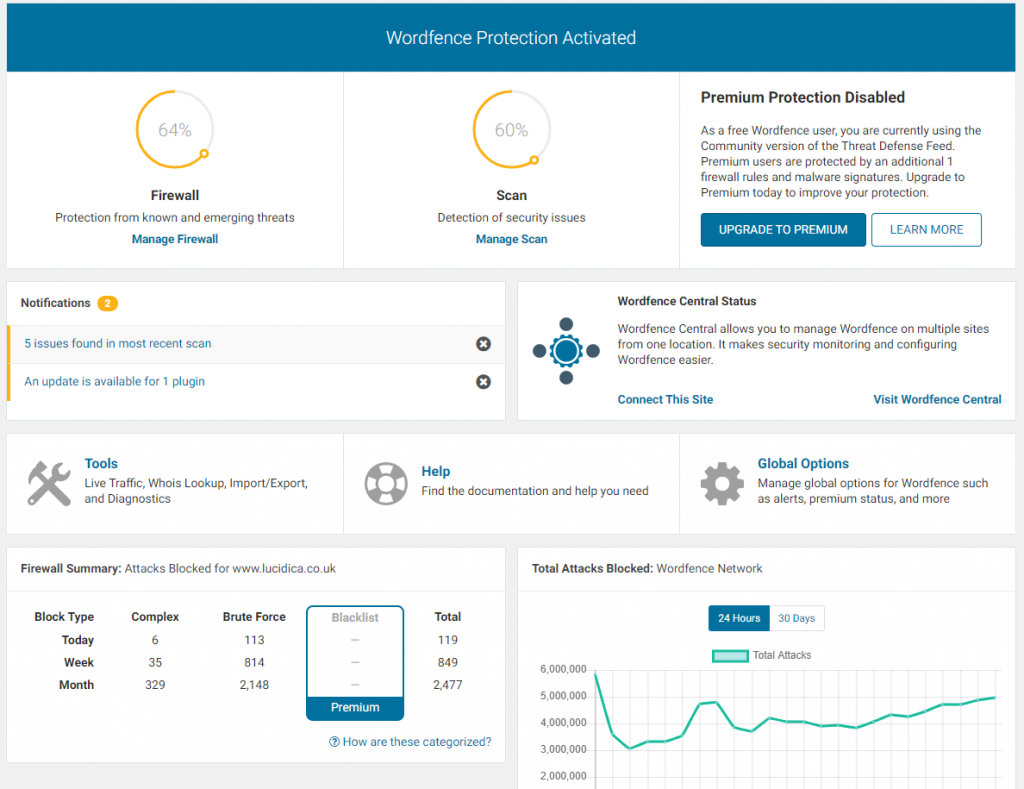1024x789 pixels.
Task: Open the Manage Scan link
Action: pyautogui.click(x=511, y=239)
